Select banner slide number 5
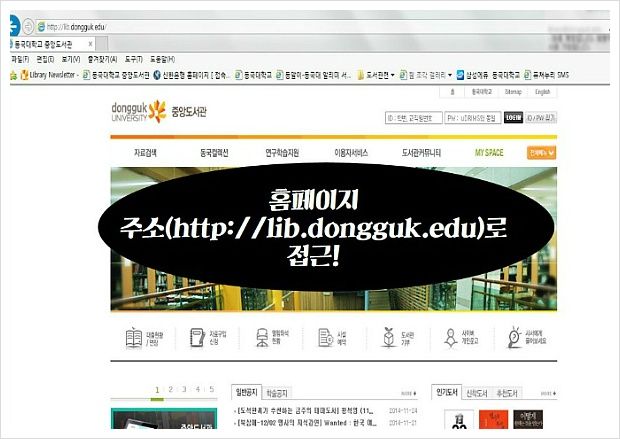The height and width of the screenshot is (439, 620). click(x=212, y=390)
